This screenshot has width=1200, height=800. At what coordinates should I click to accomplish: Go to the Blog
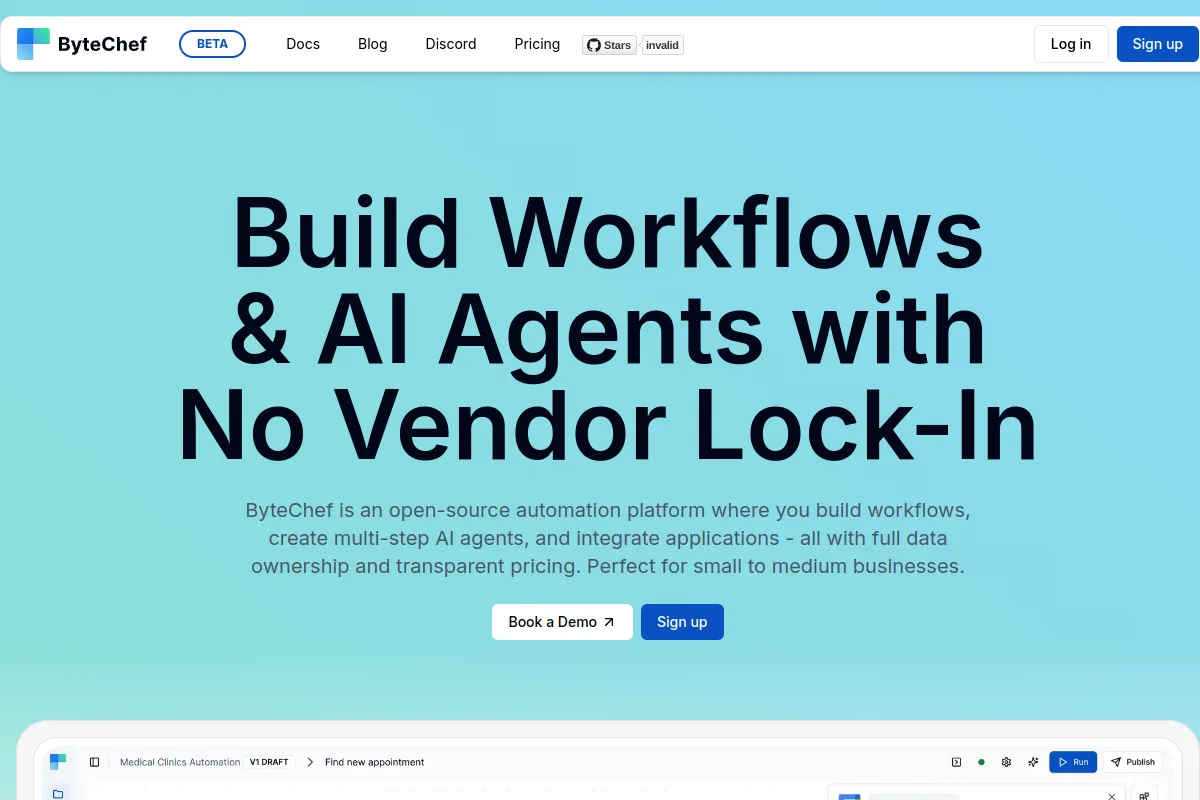372,44
